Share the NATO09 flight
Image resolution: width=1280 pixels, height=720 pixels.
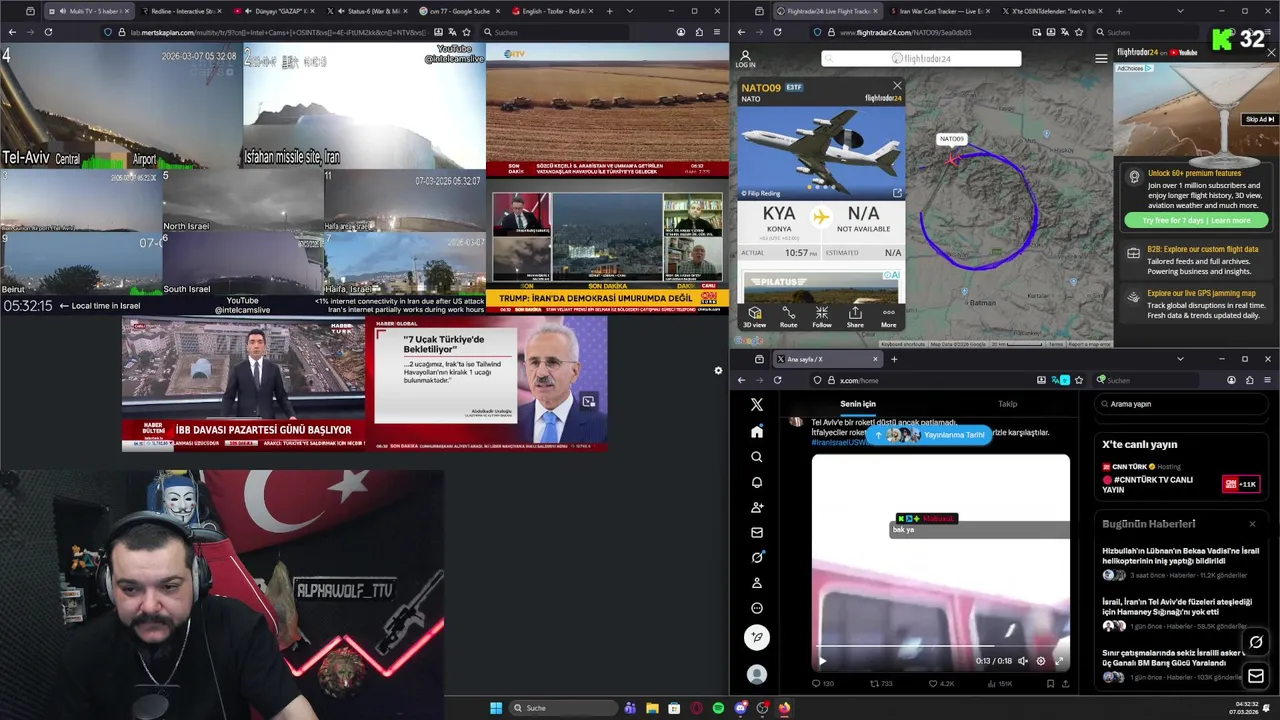(x=855, y=317)
